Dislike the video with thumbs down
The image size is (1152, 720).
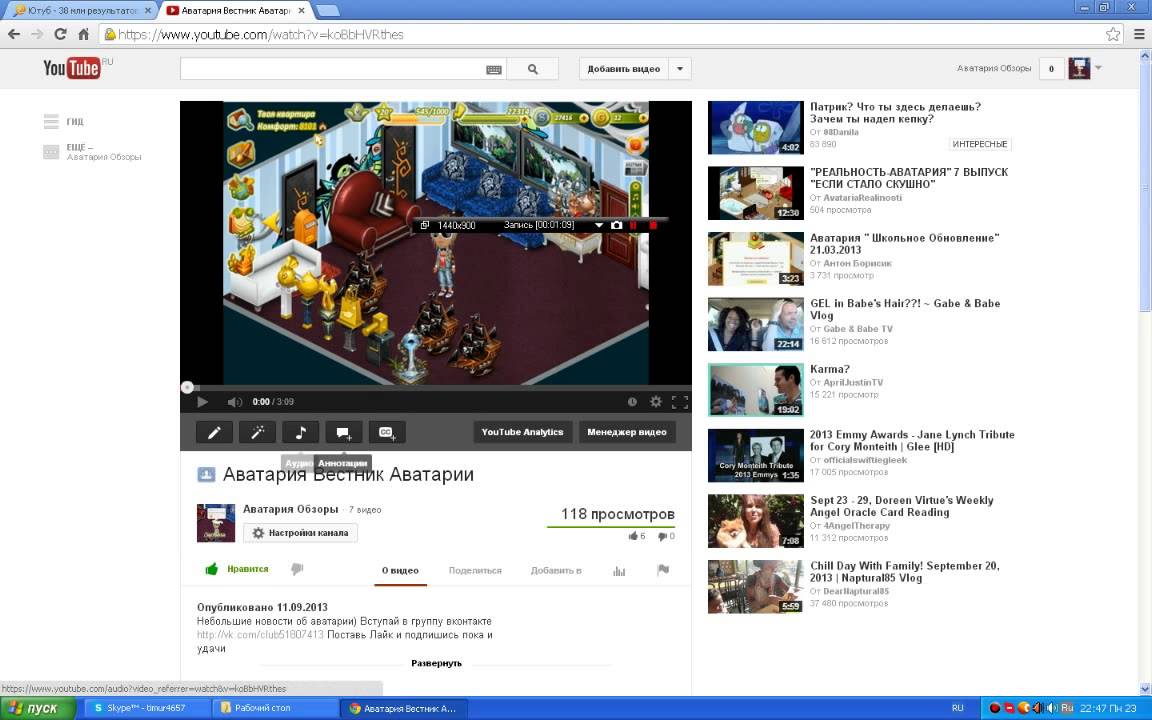(x=297, y=569)
